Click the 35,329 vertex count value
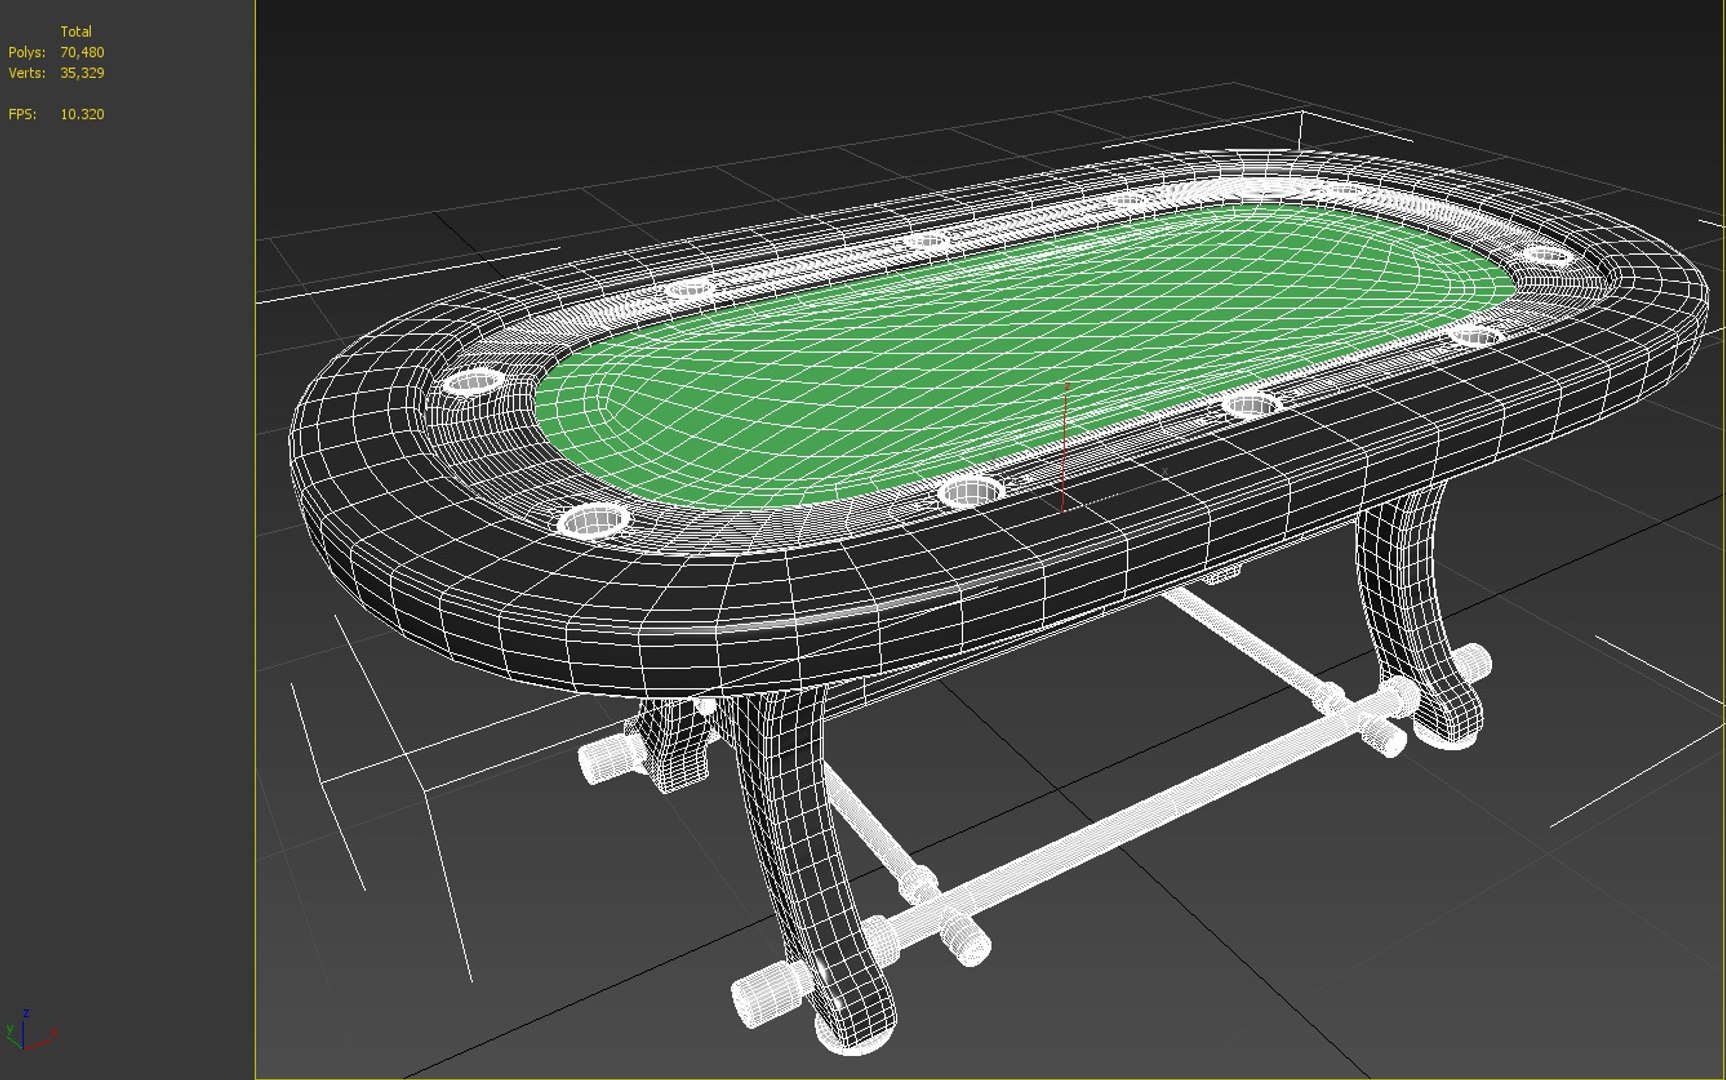The height and width of the screenshot is (1080, 1726). [82, 73]
